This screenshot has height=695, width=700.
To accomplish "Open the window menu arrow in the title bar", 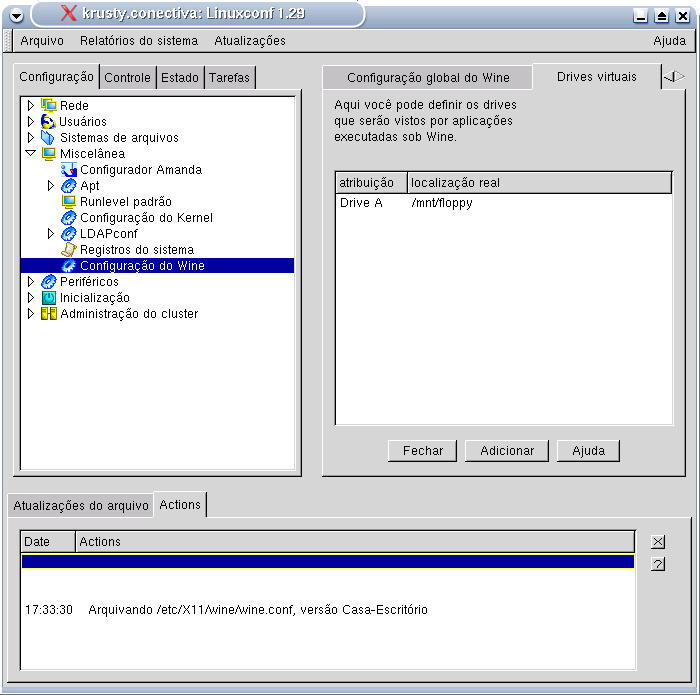I will pyautogui.click(x=17, y=16).
